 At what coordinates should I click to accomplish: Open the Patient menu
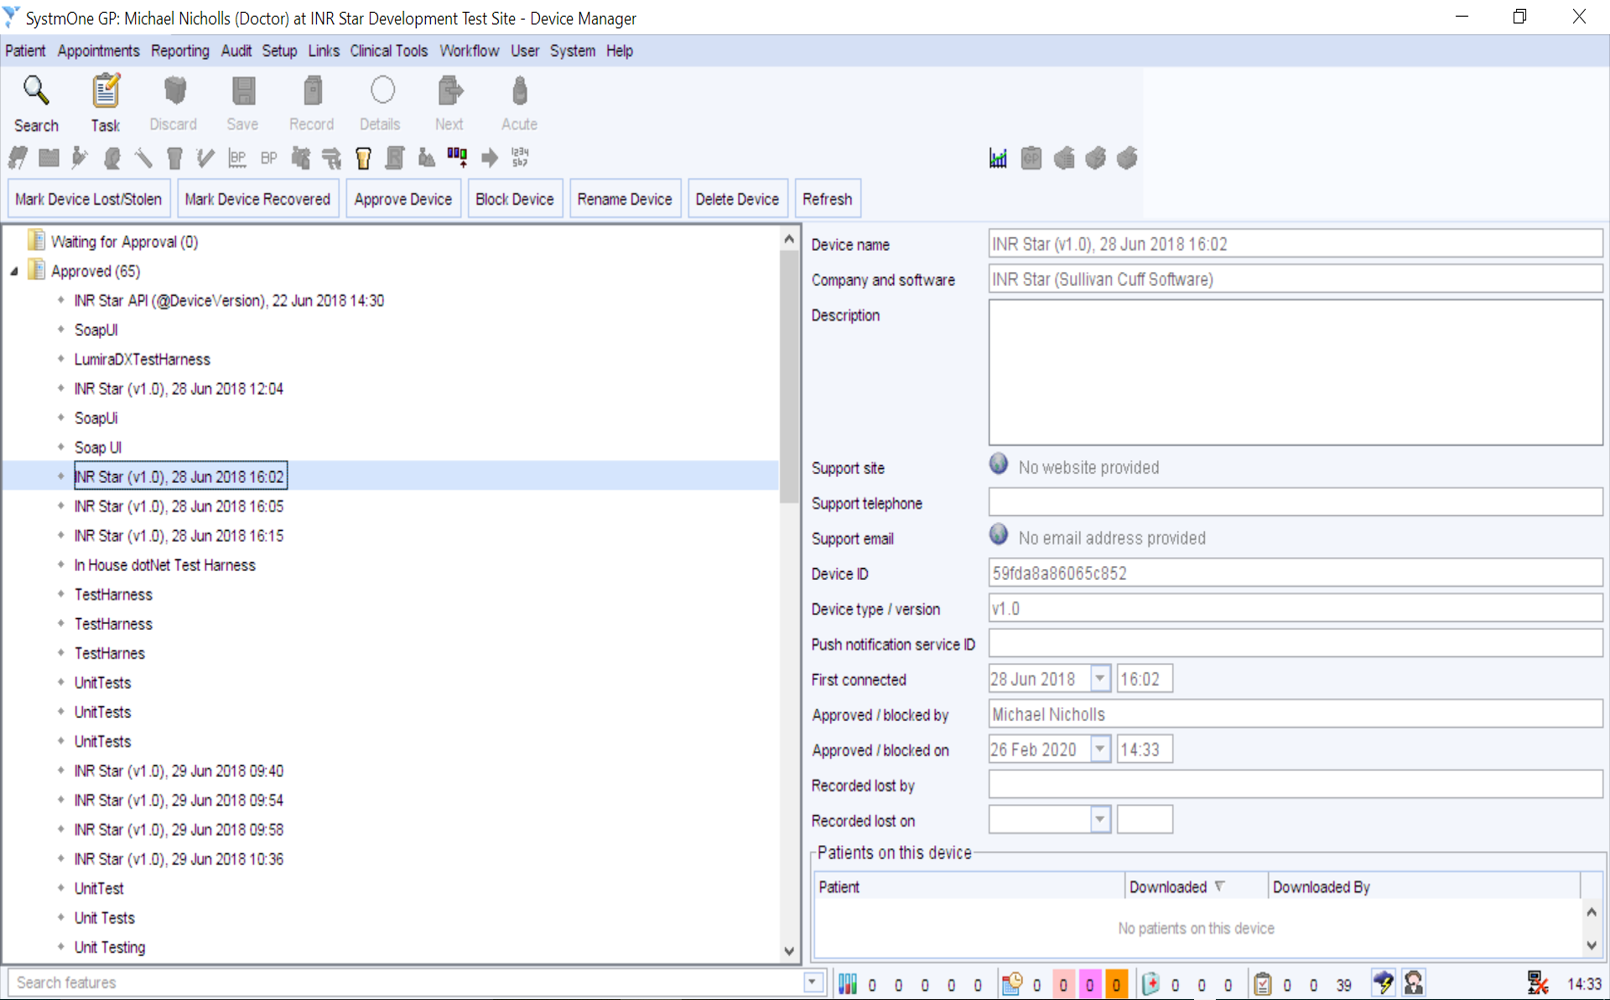(25, 51)
